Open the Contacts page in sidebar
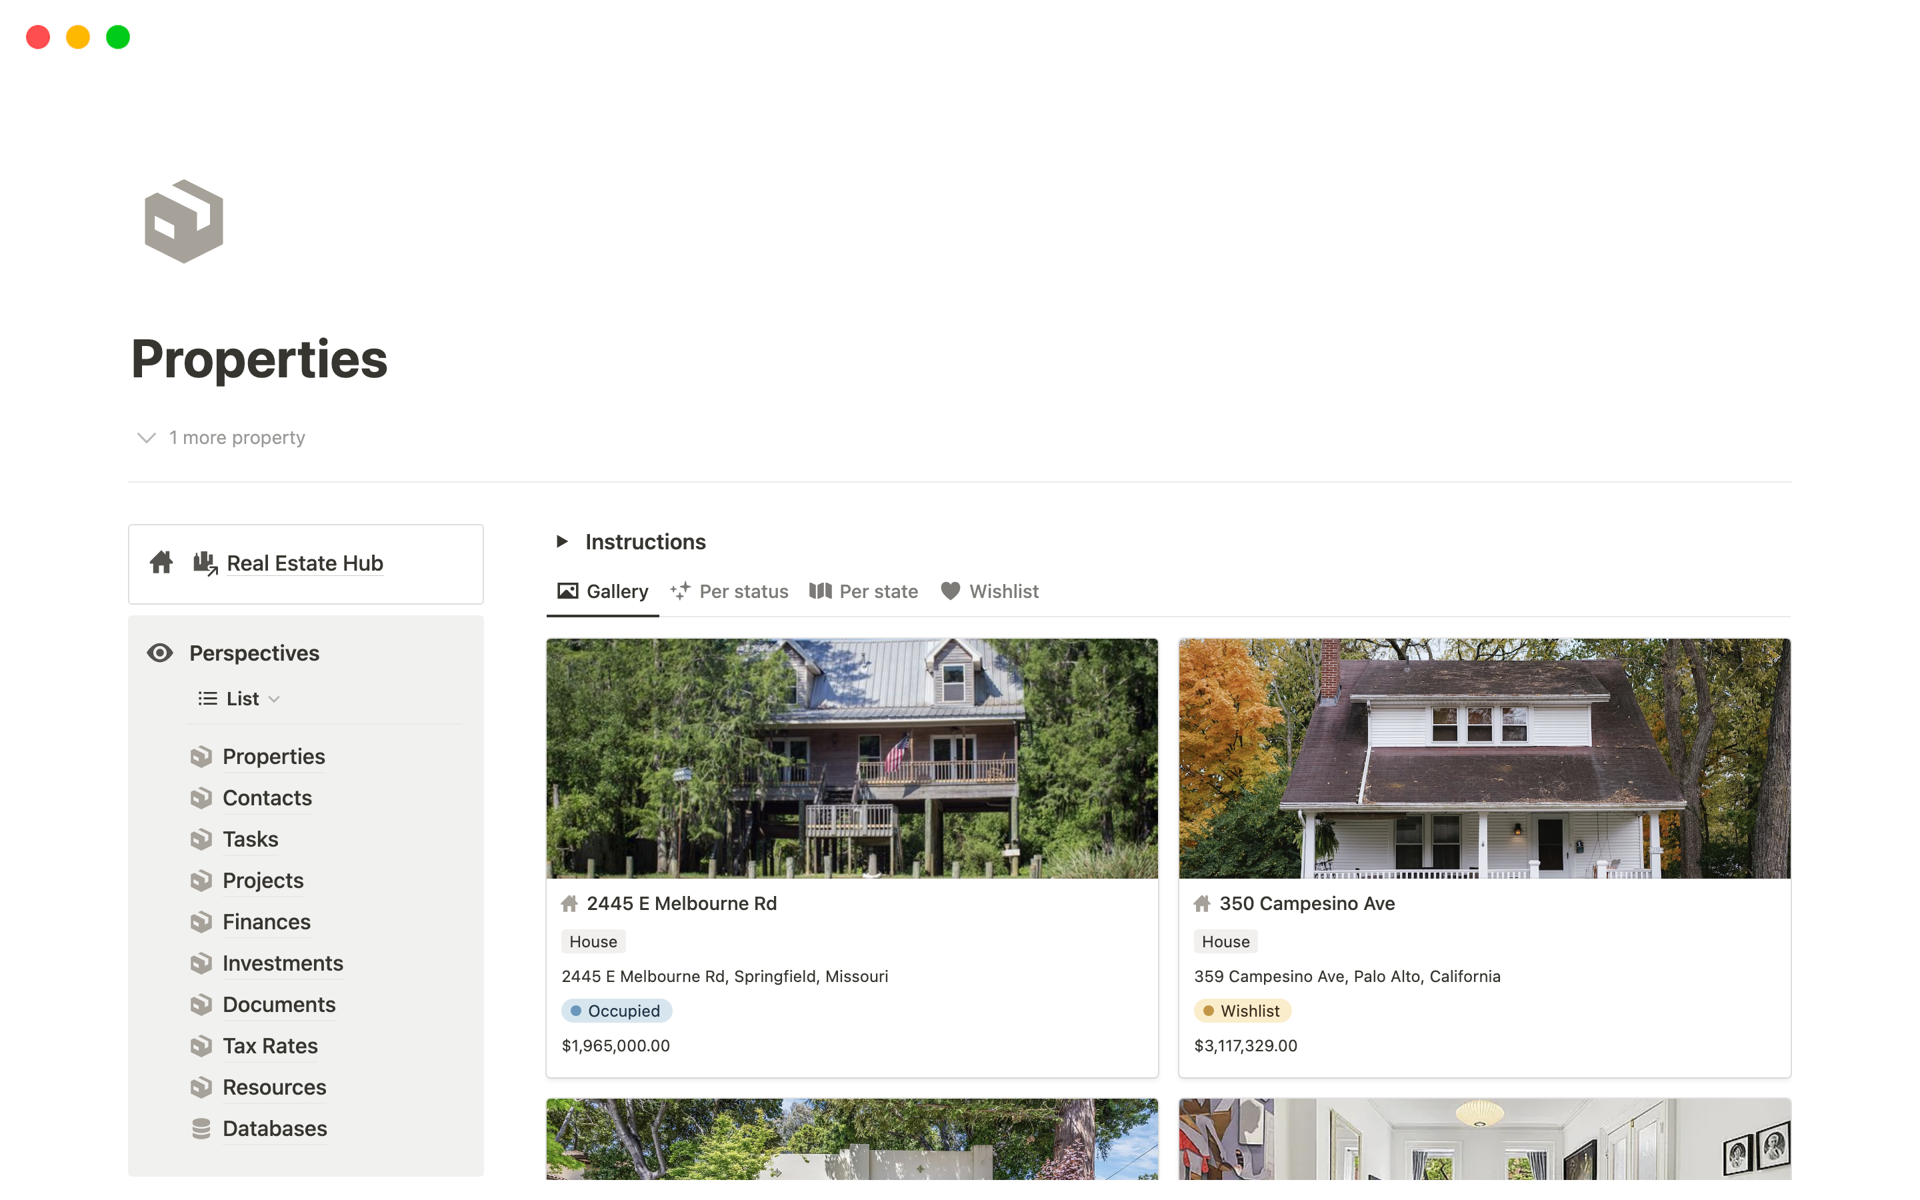 click(267, 798)
